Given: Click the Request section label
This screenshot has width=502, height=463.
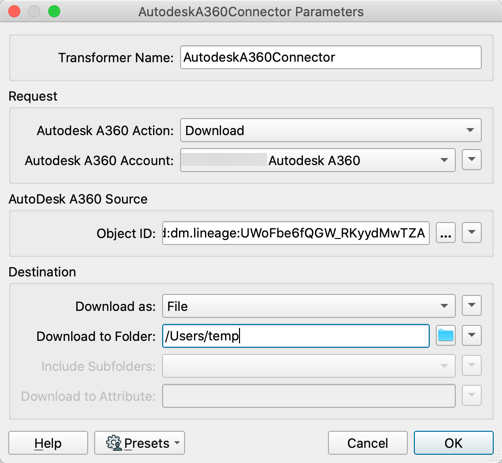Looking at the screenshot, I should tap(33, 96).
